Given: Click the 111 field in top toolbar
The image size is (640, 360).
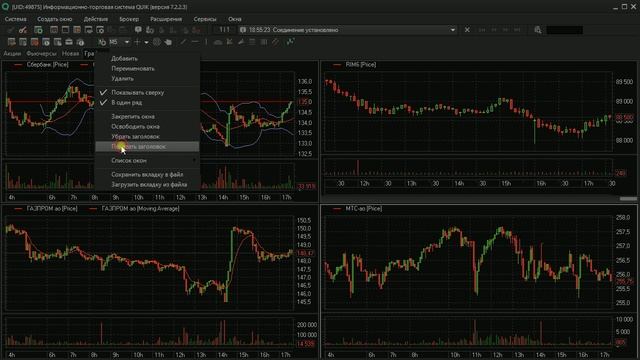Looking at the screenshot, I should (x=224, y=30).
